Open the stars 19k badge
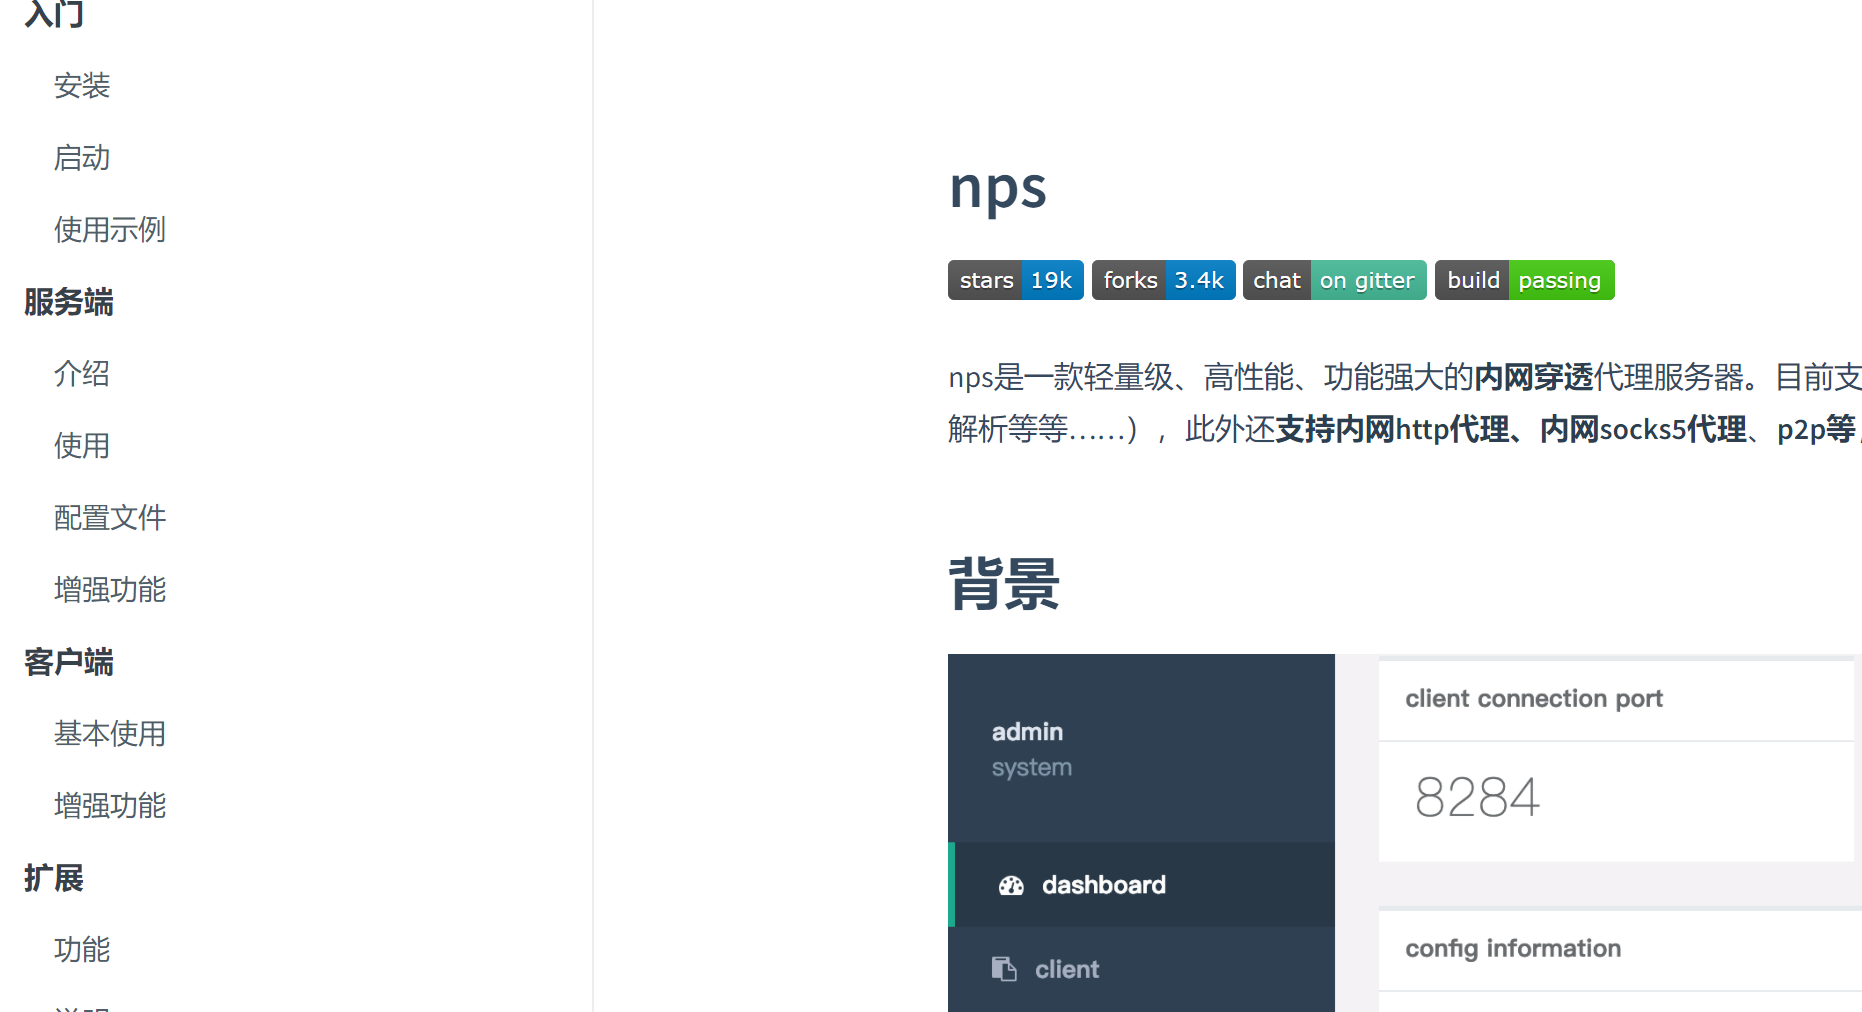The image size is (1862, 1012). tap(1015, 280)
